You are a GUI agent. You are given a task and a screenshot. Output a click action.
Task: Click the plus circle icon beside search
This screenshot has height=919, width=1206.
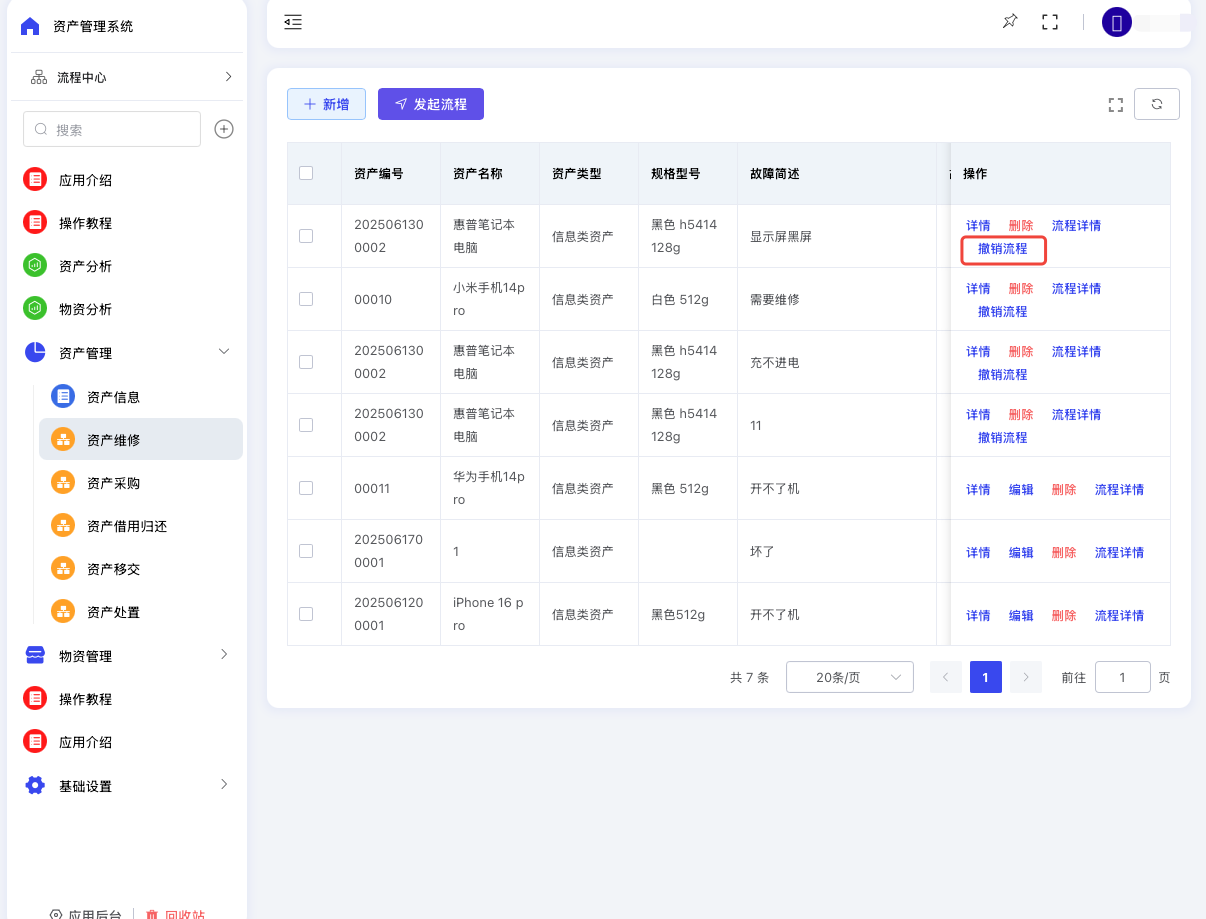coord(224,129)
